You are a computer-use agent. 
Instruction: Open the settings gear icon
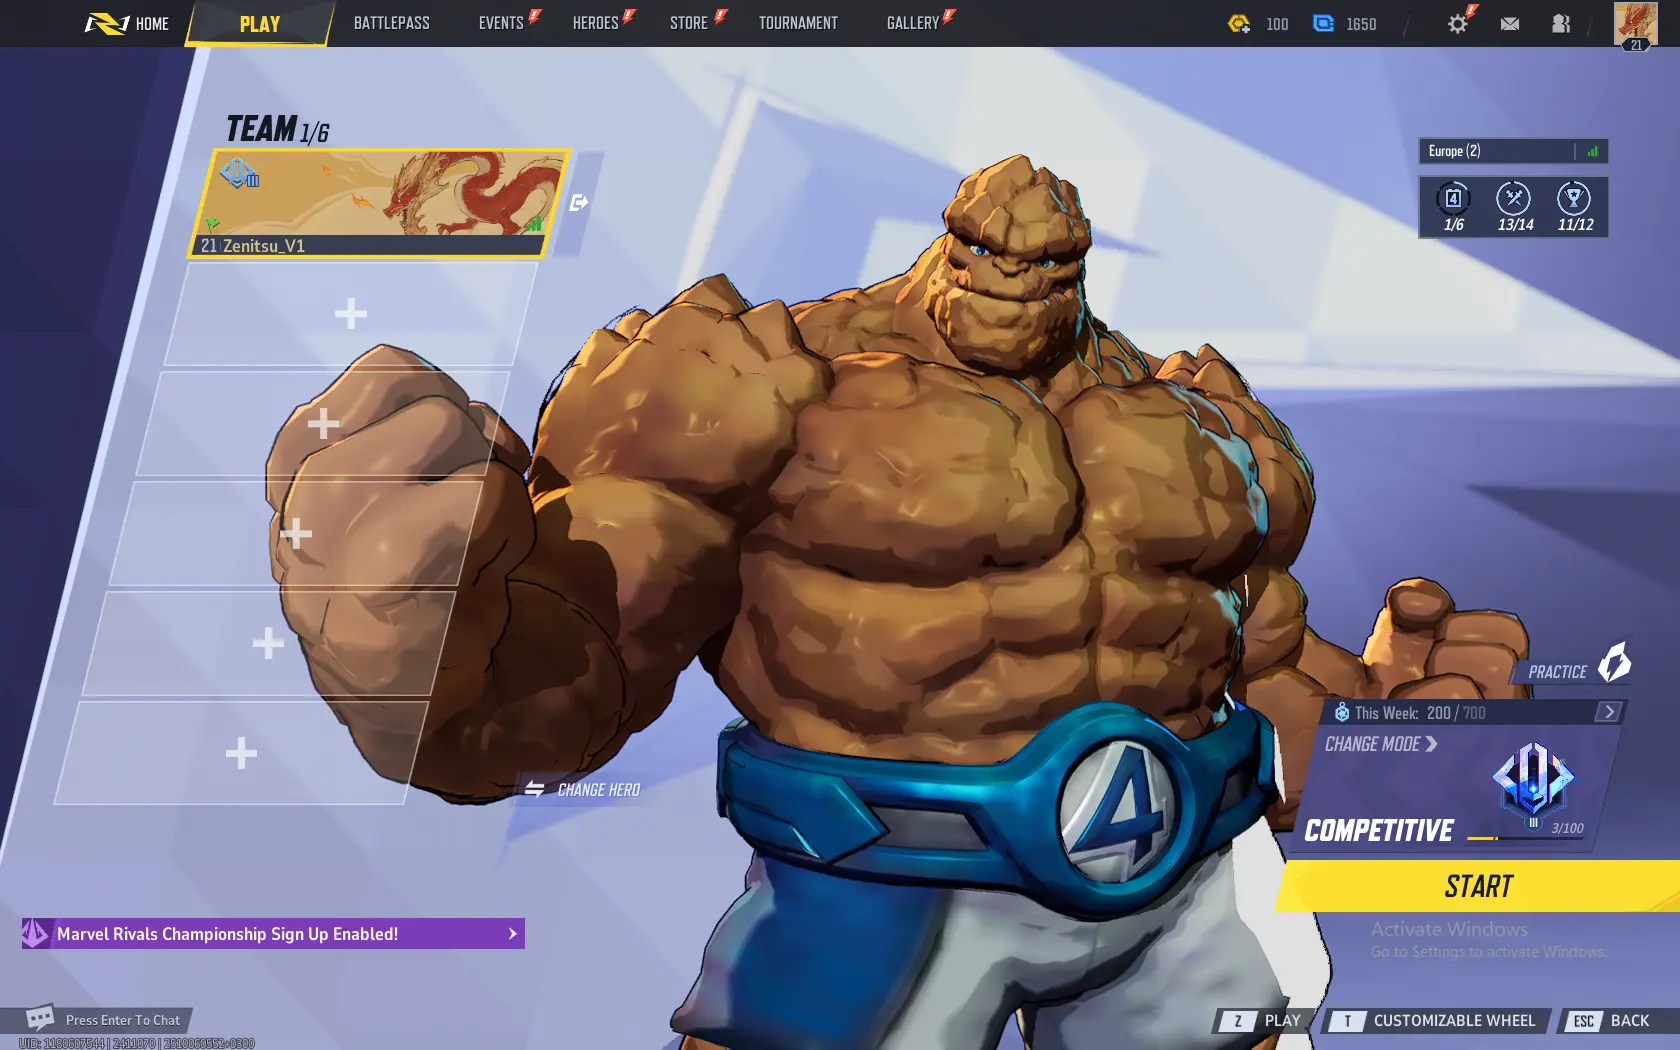coord(1457,24)
